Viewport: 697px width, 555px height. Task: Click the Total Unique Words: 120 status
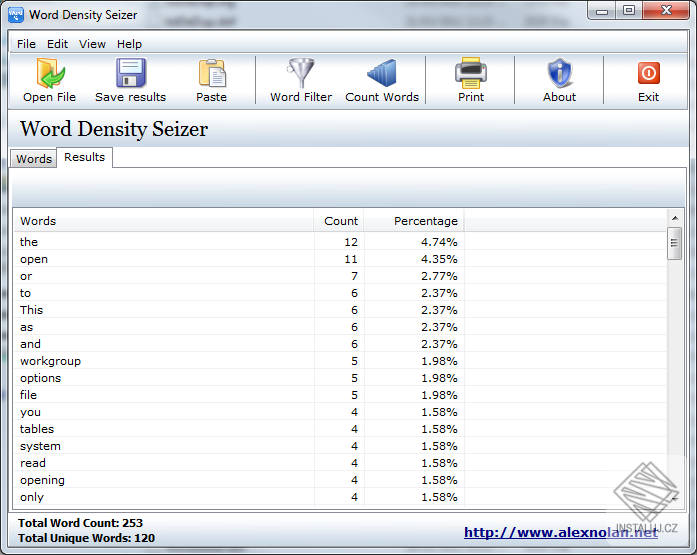coord(86,538)
